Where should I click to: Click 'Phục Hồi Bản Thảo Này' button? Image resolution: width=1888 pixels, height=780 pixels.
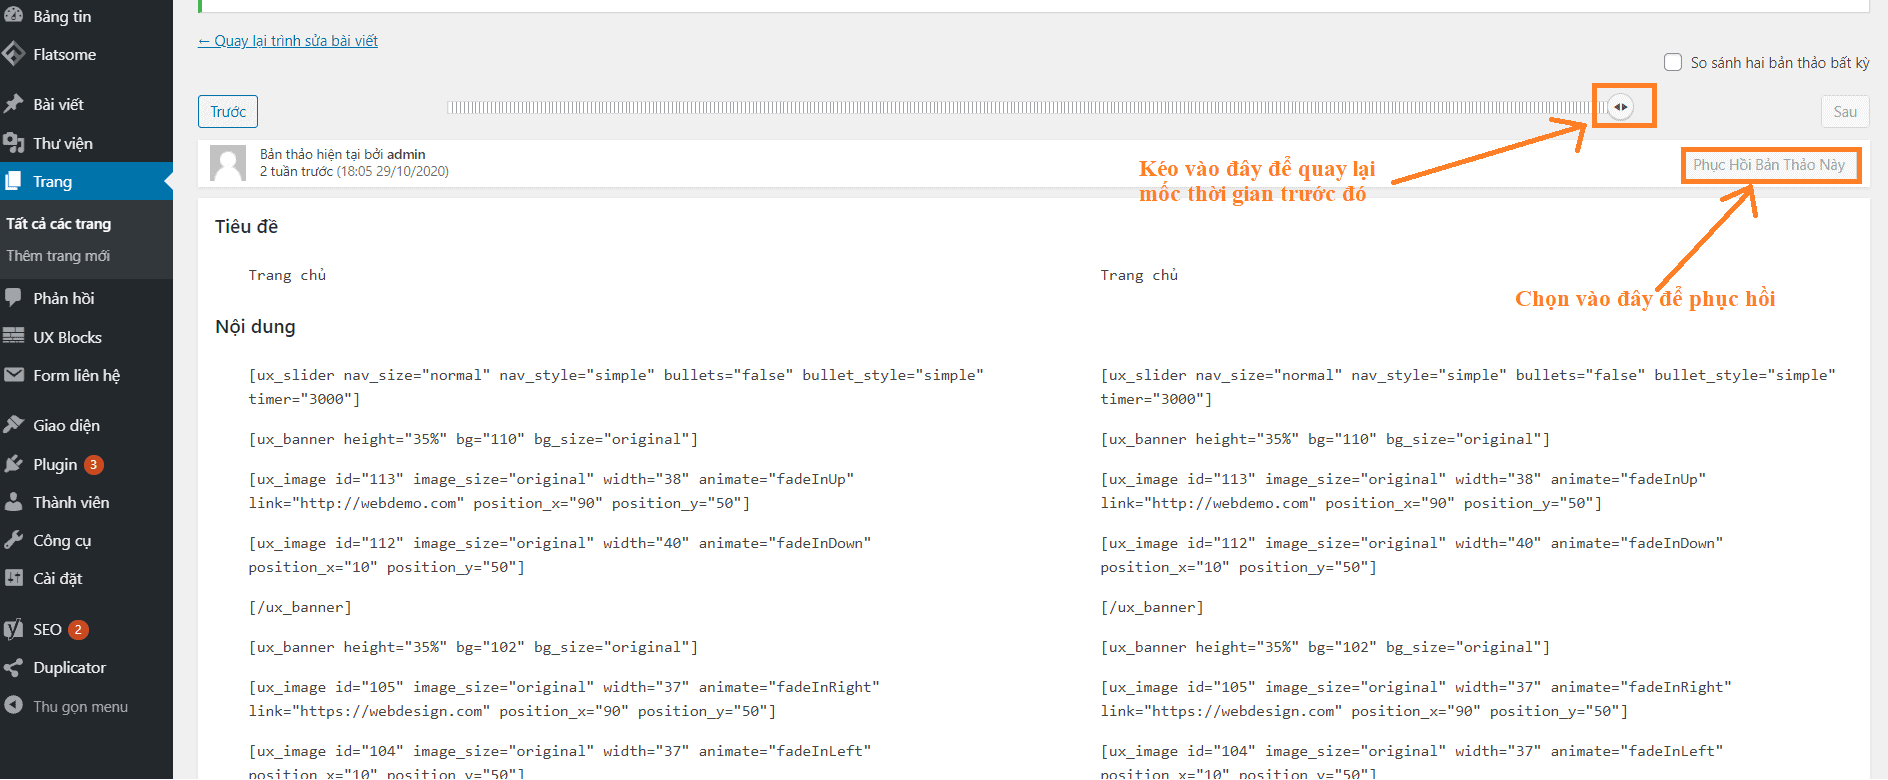tap(1769, 165)
